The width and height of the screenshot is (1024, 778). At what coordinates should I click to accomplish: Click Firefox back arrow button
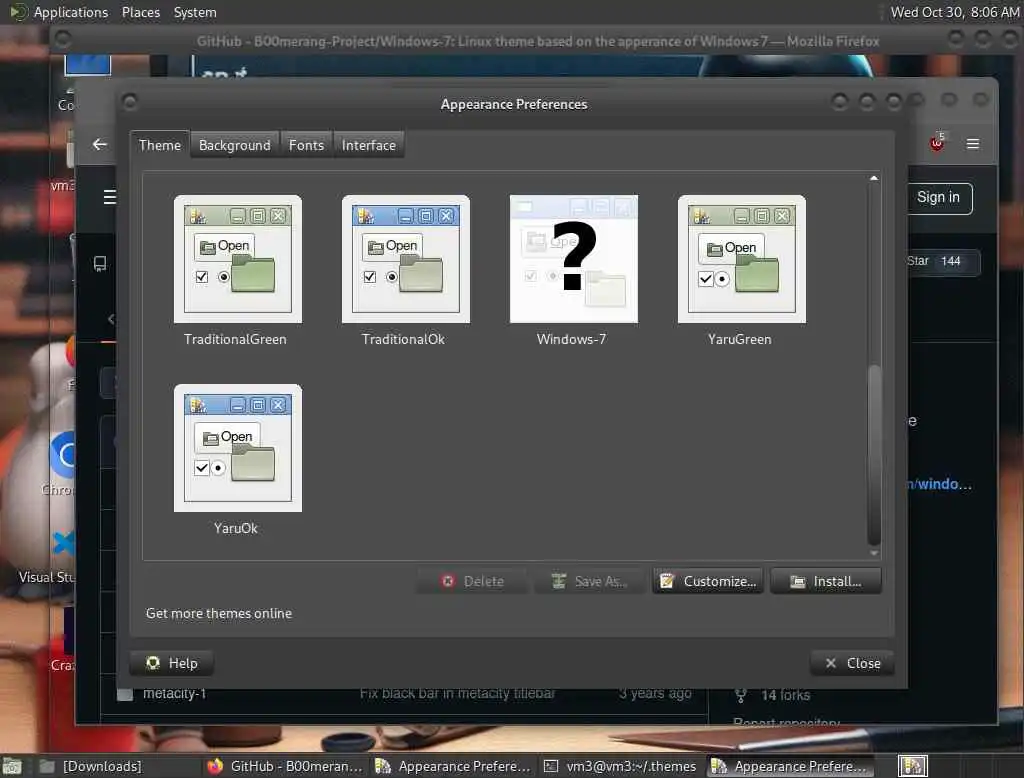click(x=99, y=144)
